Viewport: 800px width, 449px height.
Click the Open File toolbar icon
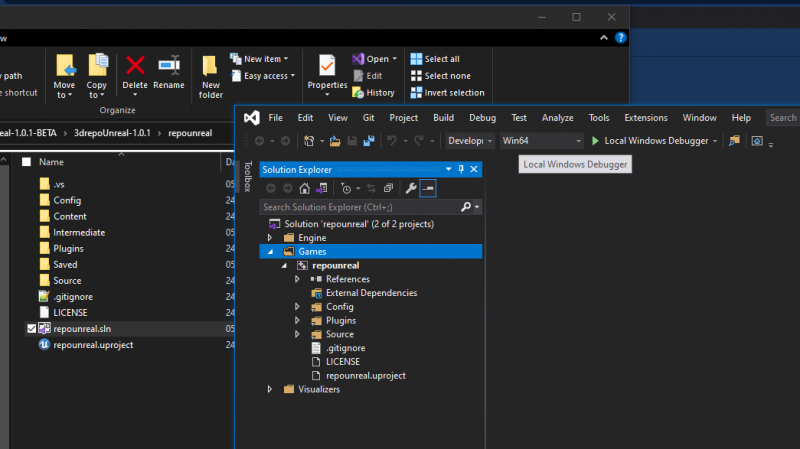[335, 141]
